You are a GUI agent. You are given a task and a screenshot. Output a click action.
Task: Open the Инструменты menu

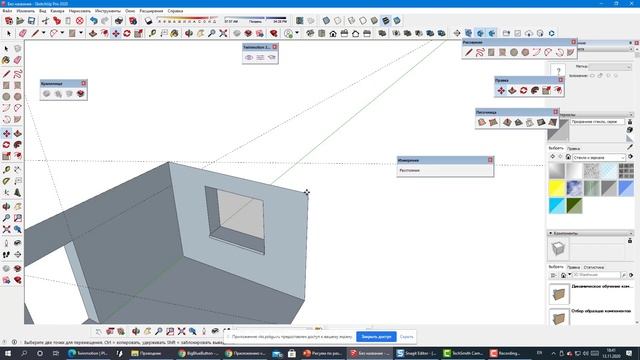tap(107, 11)
